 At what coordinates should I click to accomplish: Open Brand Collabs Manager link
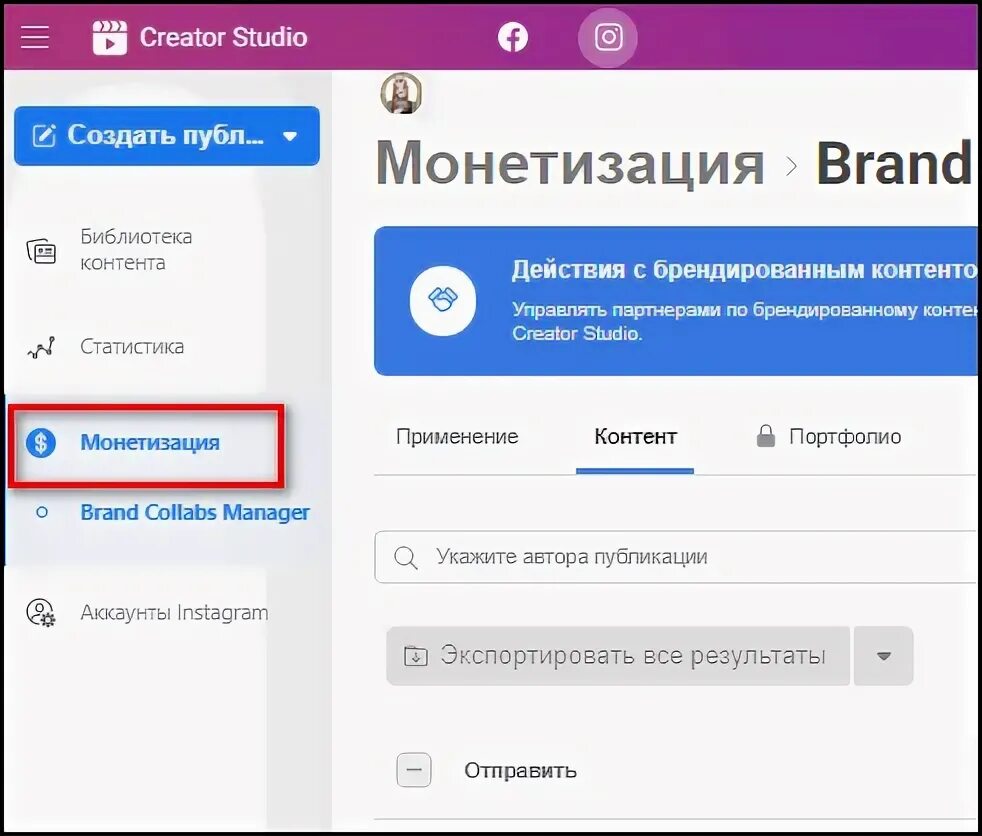coord(195,512)
